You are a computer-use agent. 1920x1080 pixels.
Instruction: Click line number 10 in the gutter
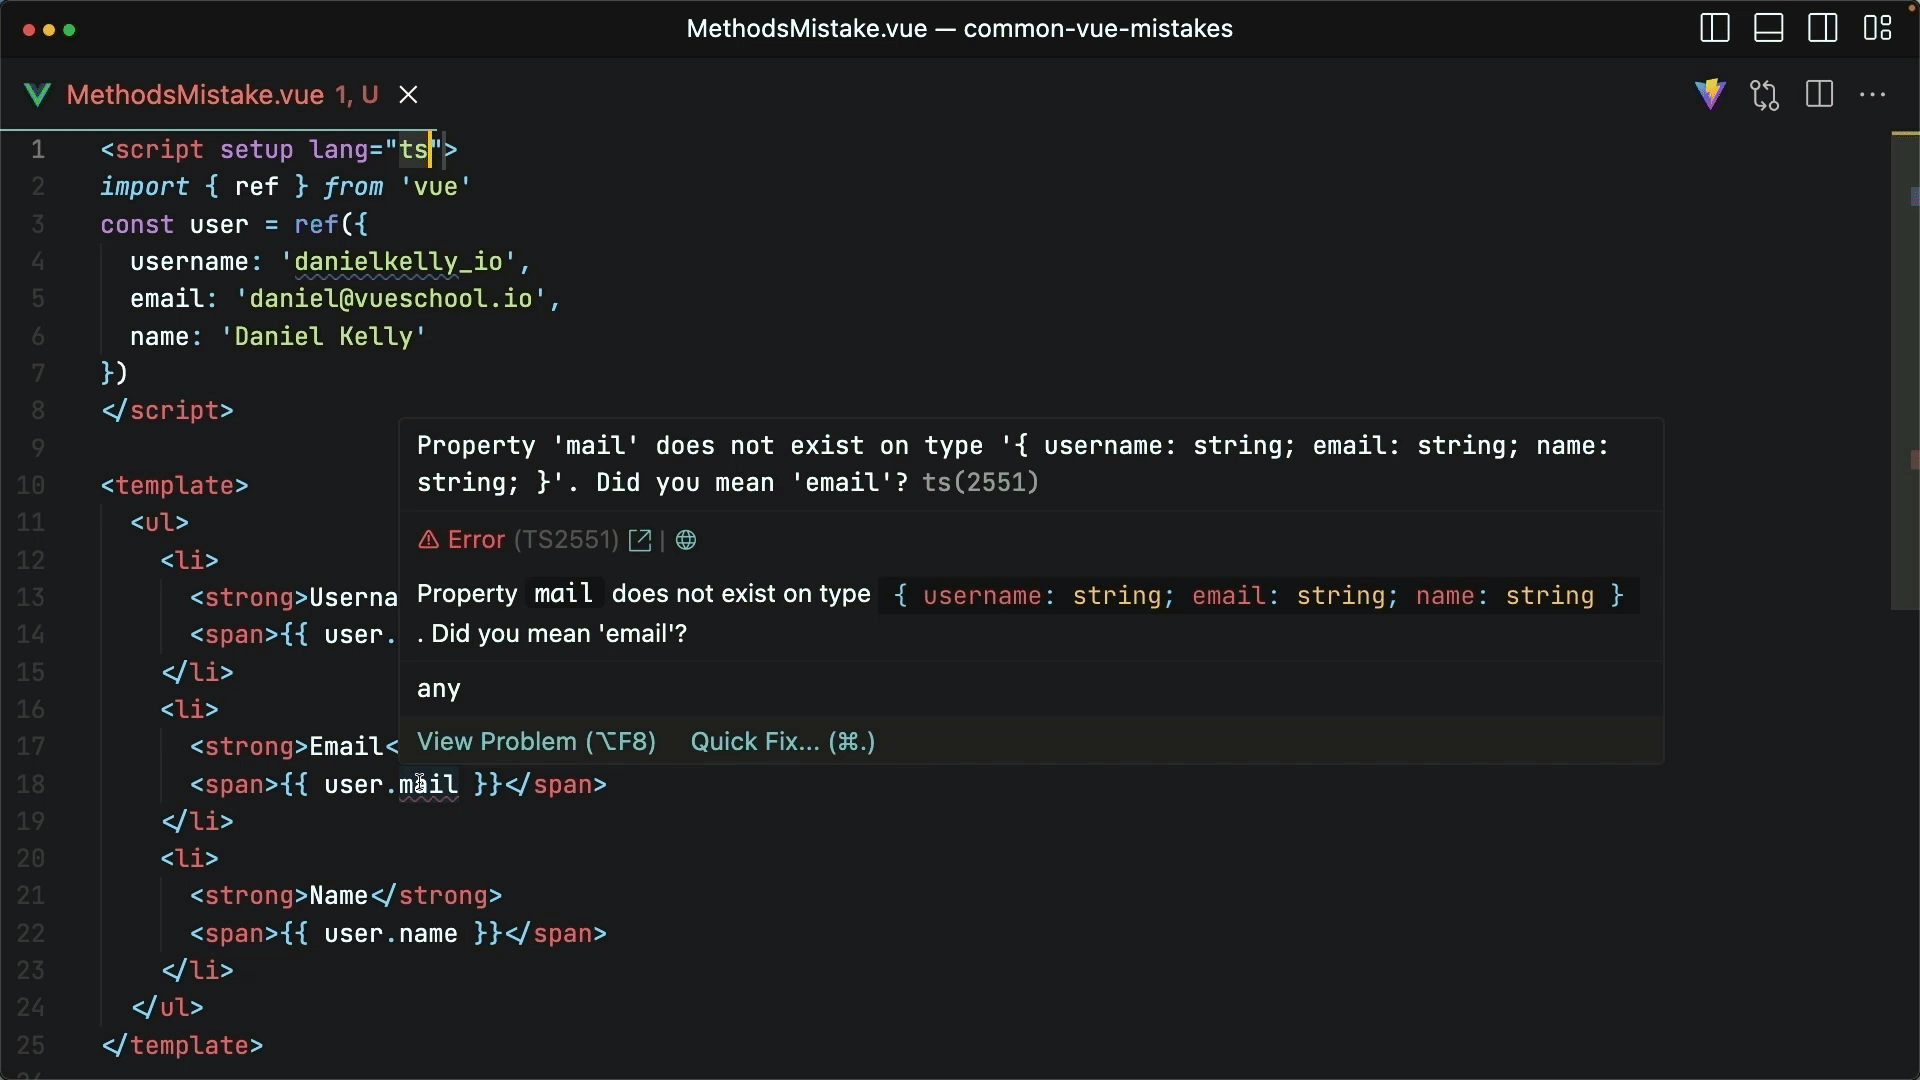[x=31, y=486]
